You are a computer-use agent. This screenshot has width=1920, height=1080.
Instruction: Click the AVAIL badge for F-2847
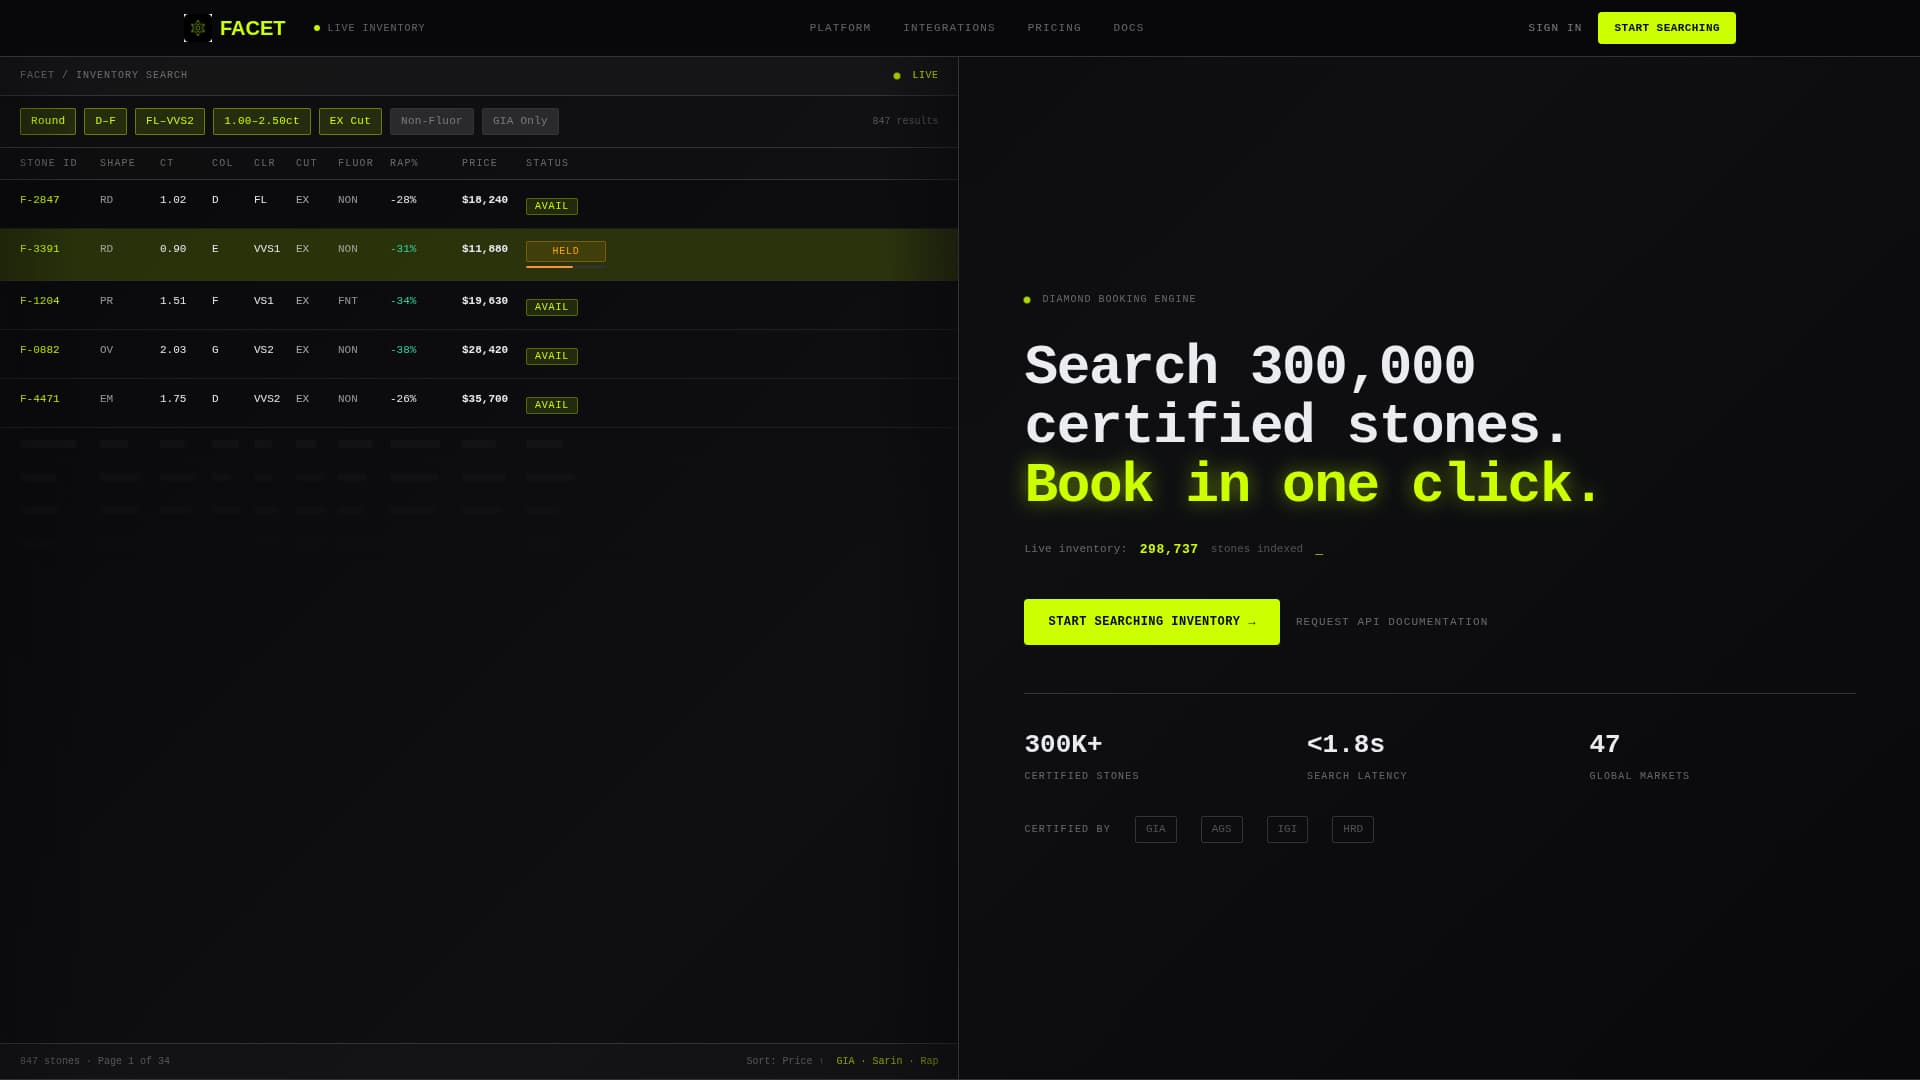click(552, 206)
